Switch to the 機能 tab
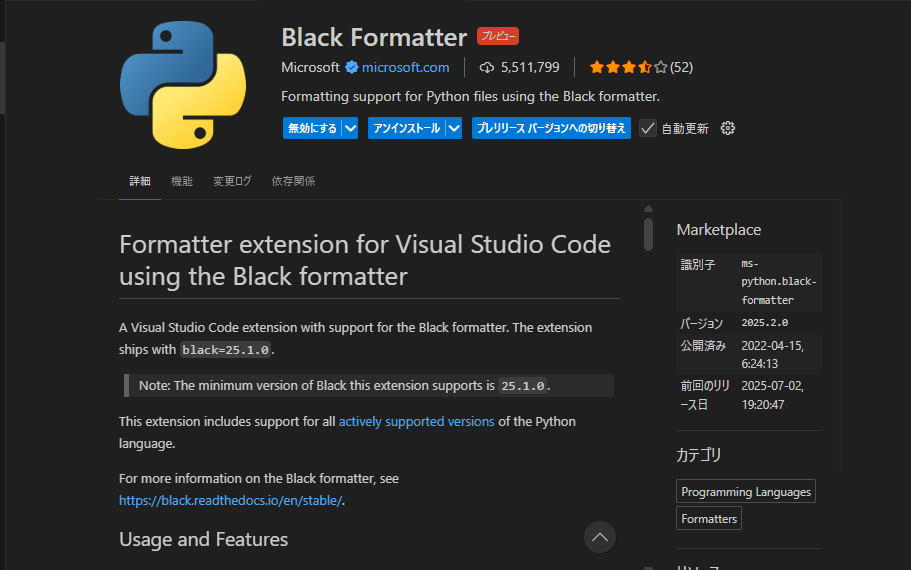Viewport: 911px width, 570px height. tap(182, 181)
